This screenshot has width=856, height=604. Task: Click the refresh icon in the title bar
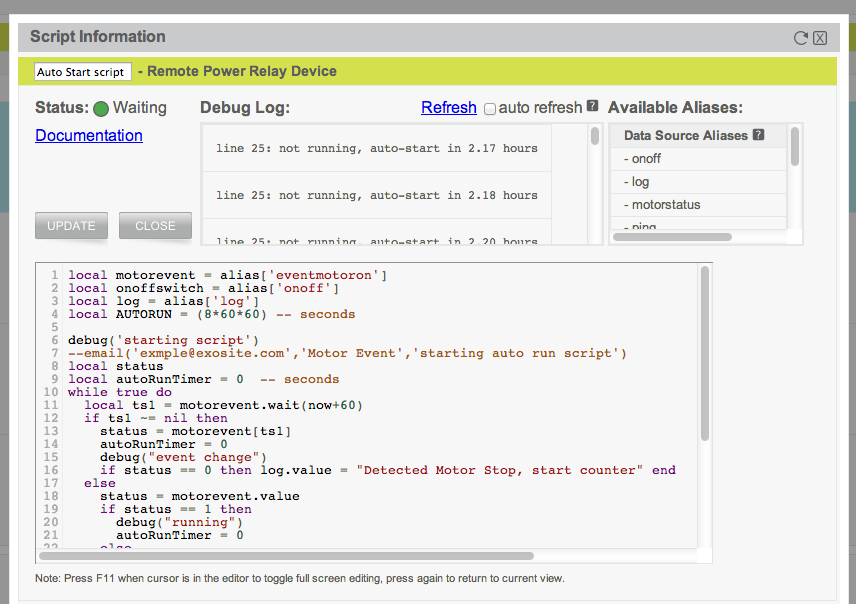point(799,37)
